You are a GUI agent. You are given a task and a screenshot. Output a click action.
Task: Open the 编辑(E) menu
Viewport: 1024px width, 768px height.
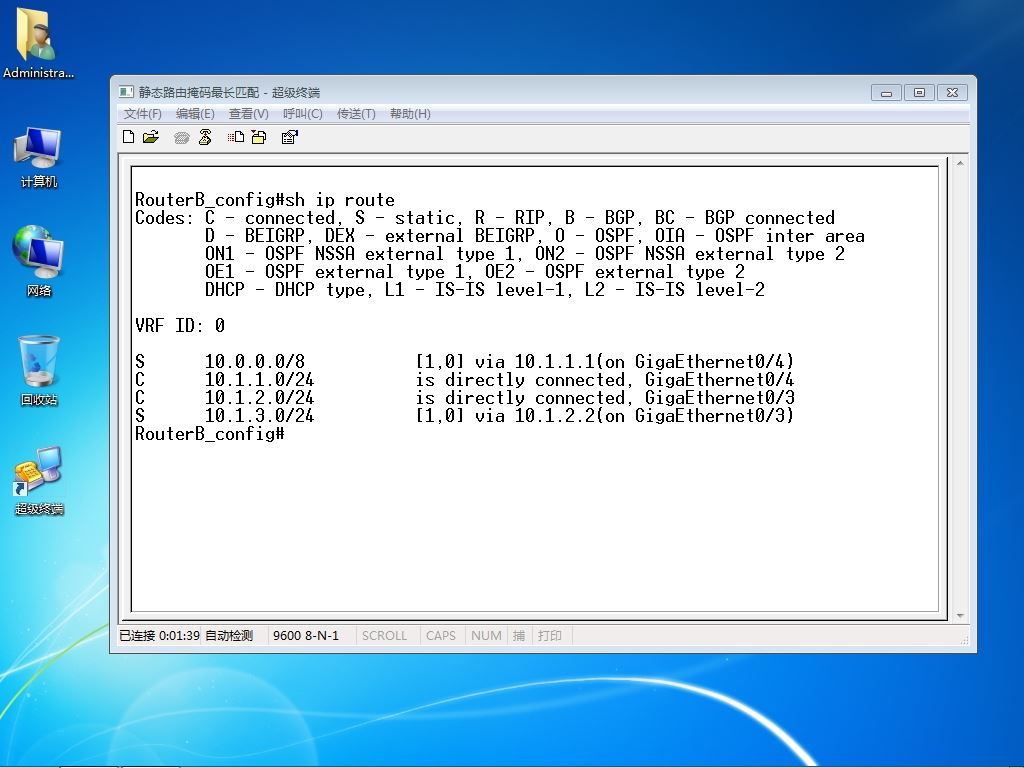tap(195, 114)
